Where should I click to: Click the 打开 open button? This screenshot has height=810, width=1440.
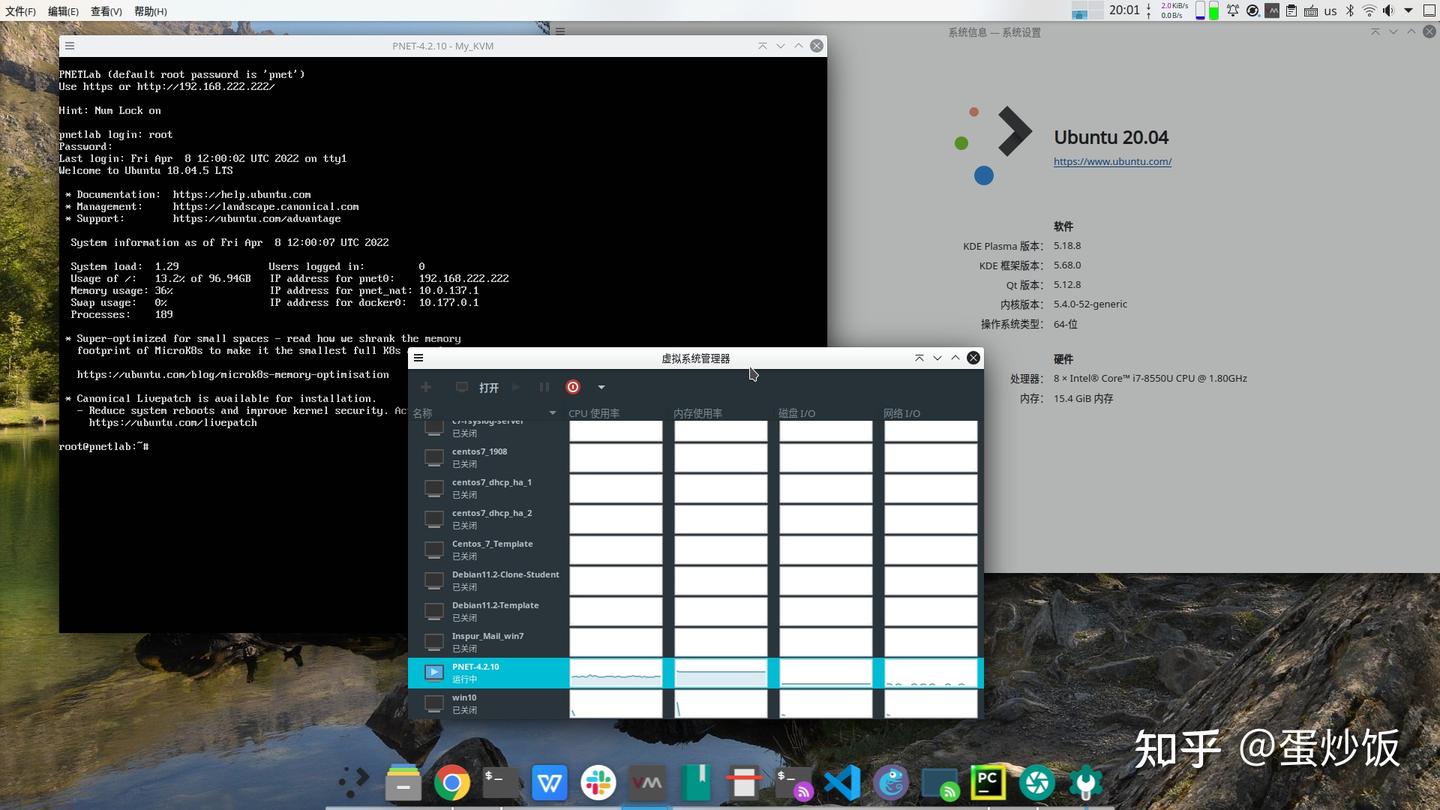click(x=489, y=387)
